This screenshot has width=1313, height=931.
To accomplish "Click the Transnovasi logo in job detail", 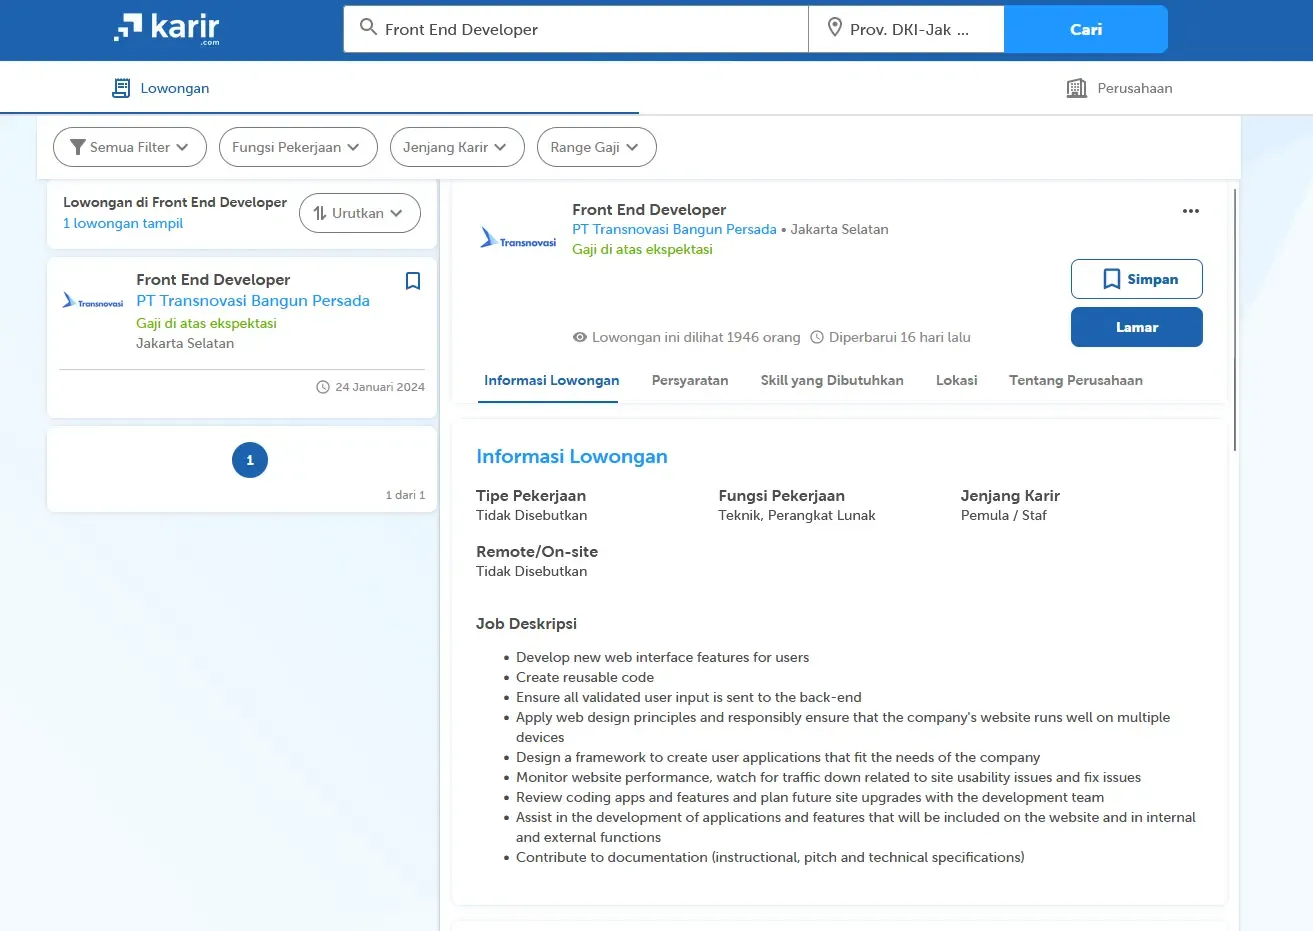I will 518,239.
